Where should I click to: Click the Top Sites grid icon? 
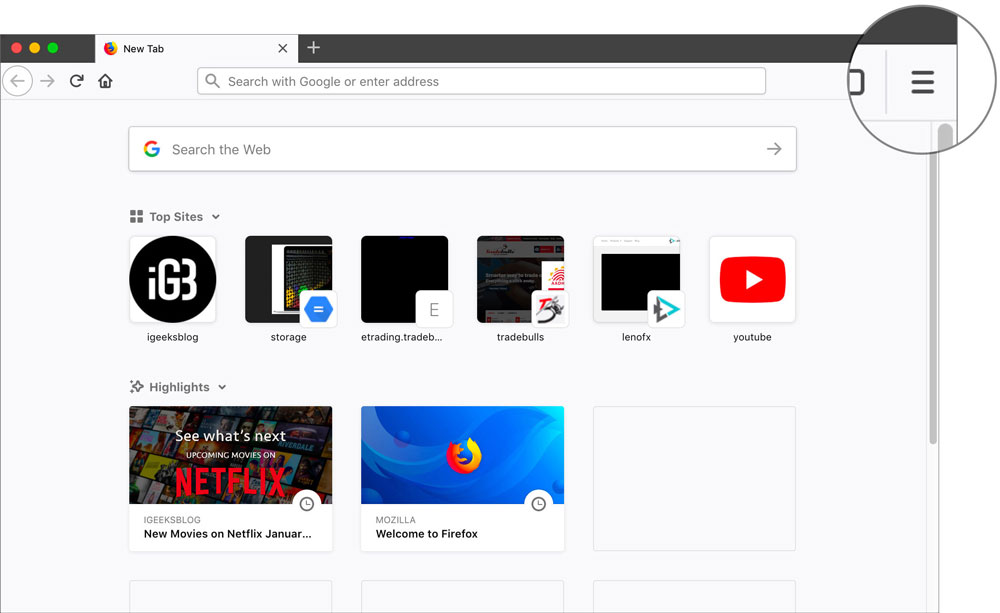(x=135, y=216)
